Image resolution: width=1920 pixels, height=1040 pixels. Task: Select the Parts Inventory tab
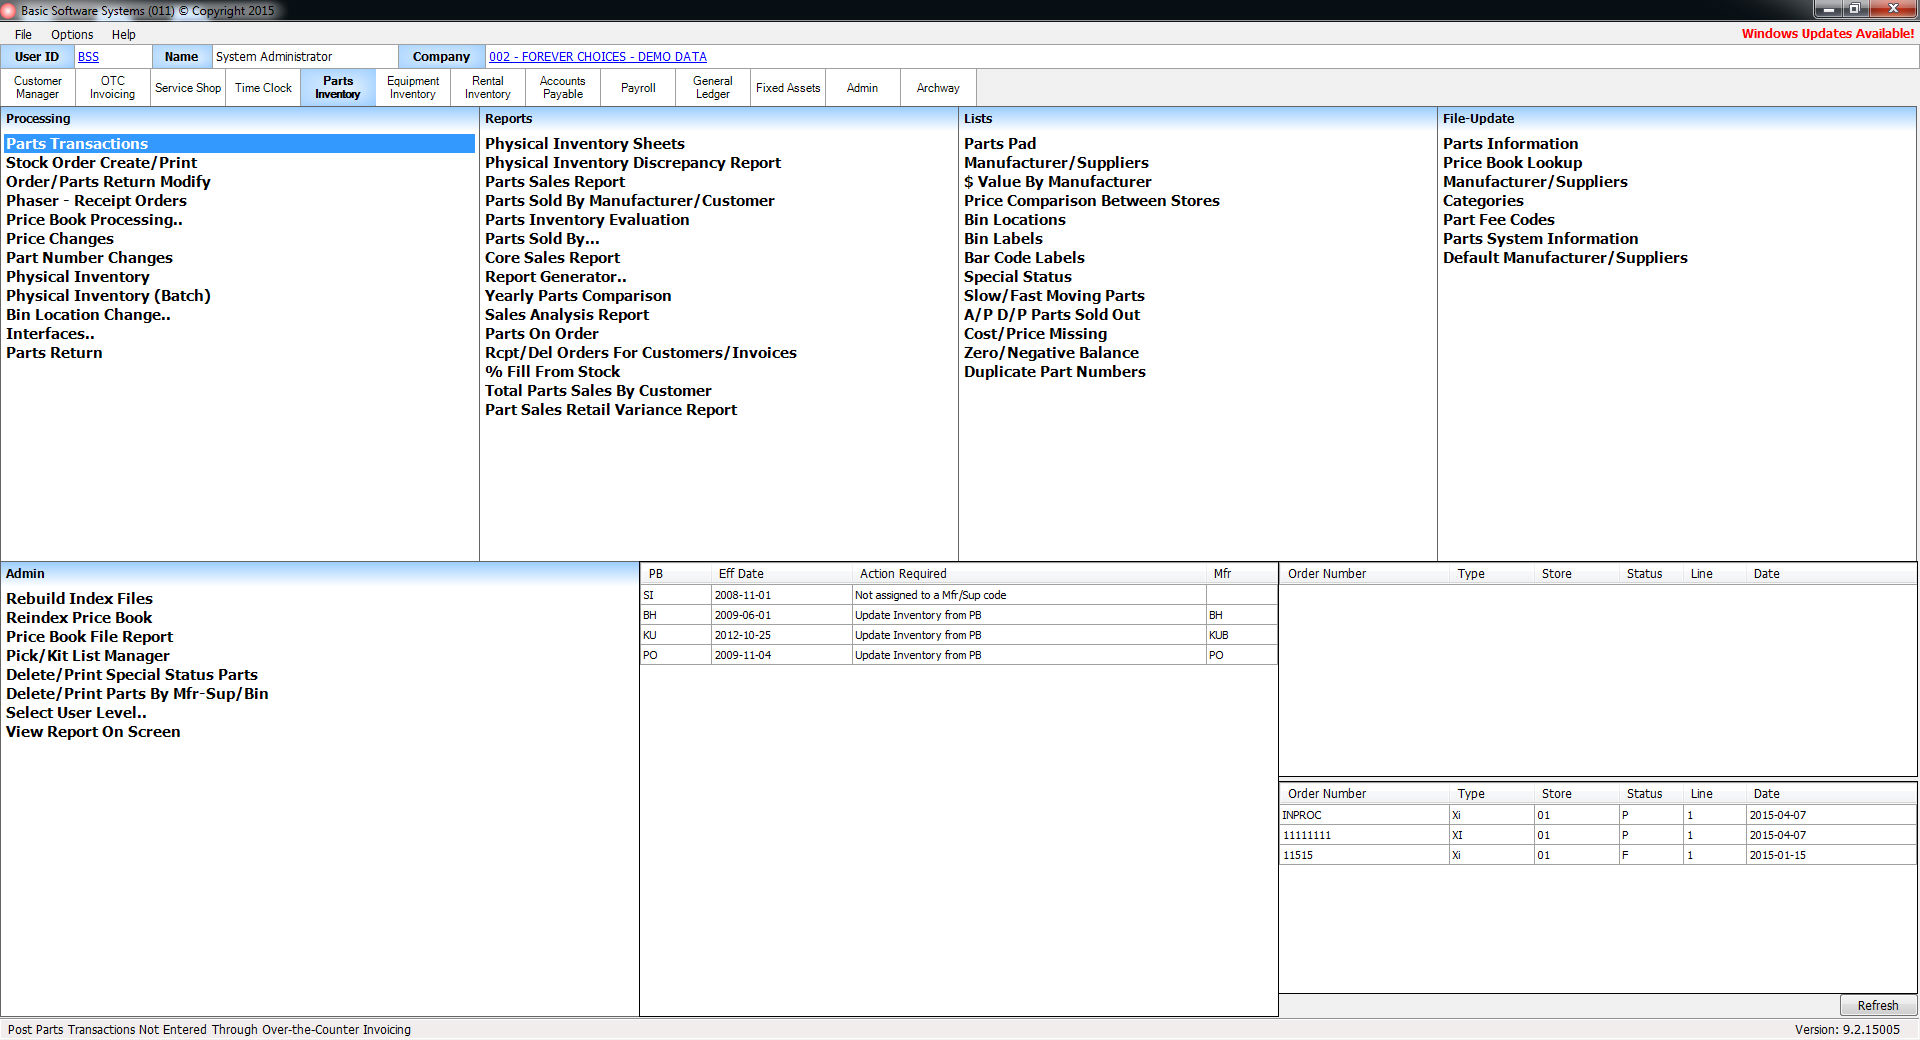pos(338,88)
